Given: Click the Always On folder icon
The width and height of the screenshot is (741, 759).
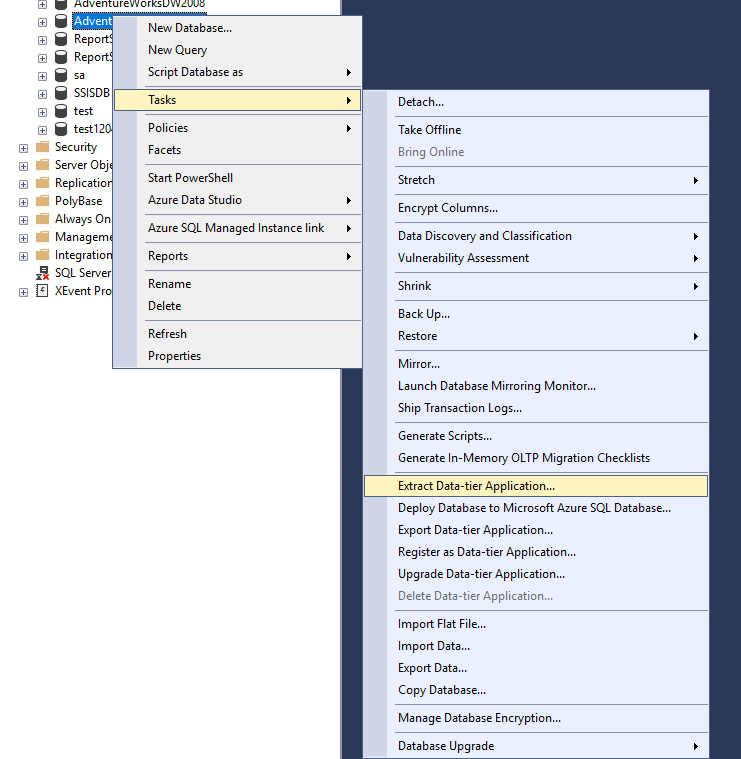Looking at the screenshot, I should 43,219.
